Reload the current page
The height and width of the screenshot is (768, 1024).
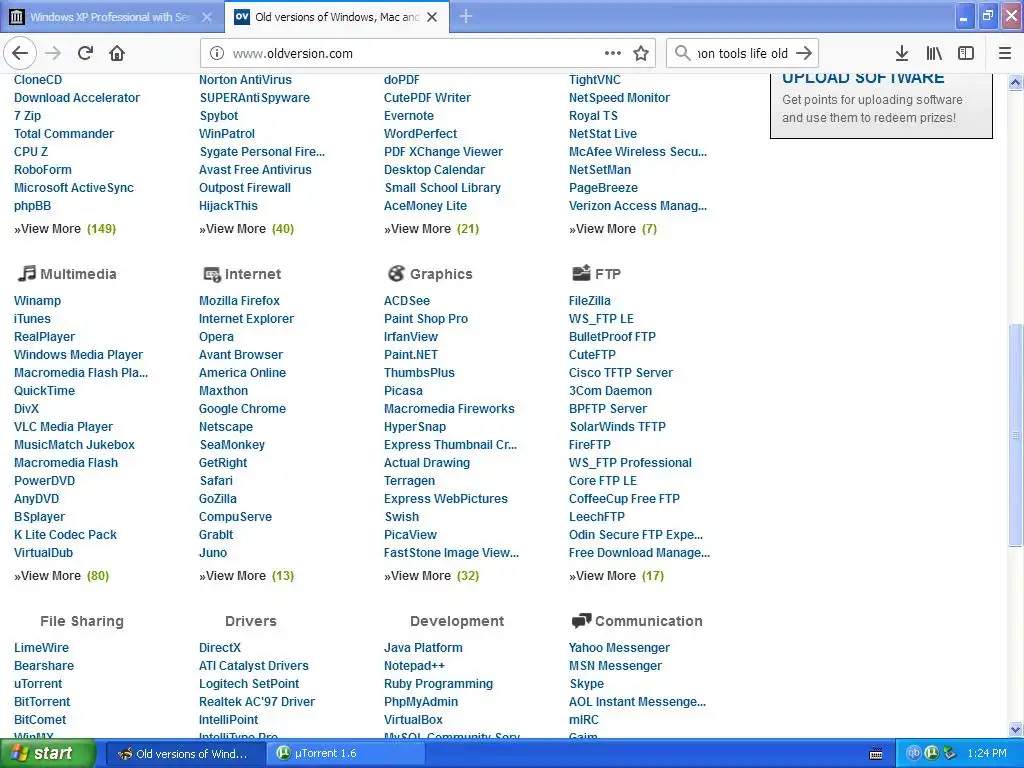pos(86,53)
